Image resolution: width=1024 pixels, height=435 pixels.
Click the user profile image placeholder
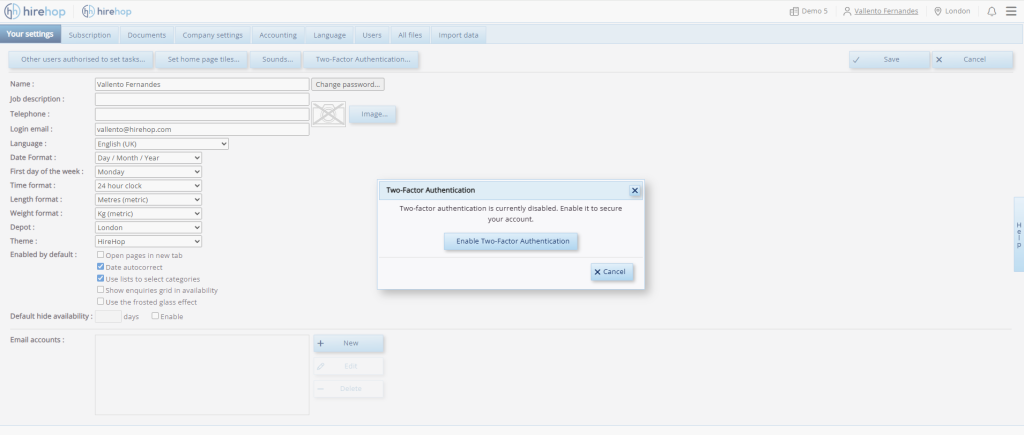328,114
